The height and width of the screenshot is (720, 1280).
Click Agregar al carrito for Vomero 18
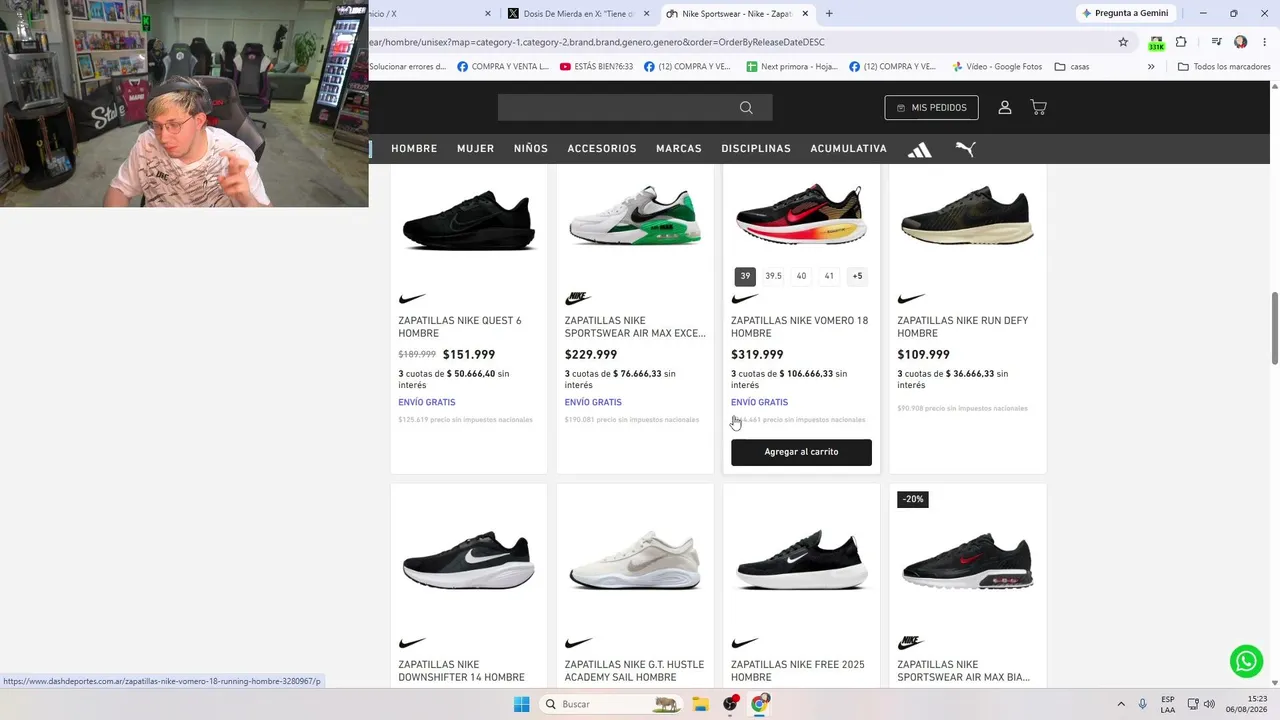pyautogui.click(x=801, y=452)
